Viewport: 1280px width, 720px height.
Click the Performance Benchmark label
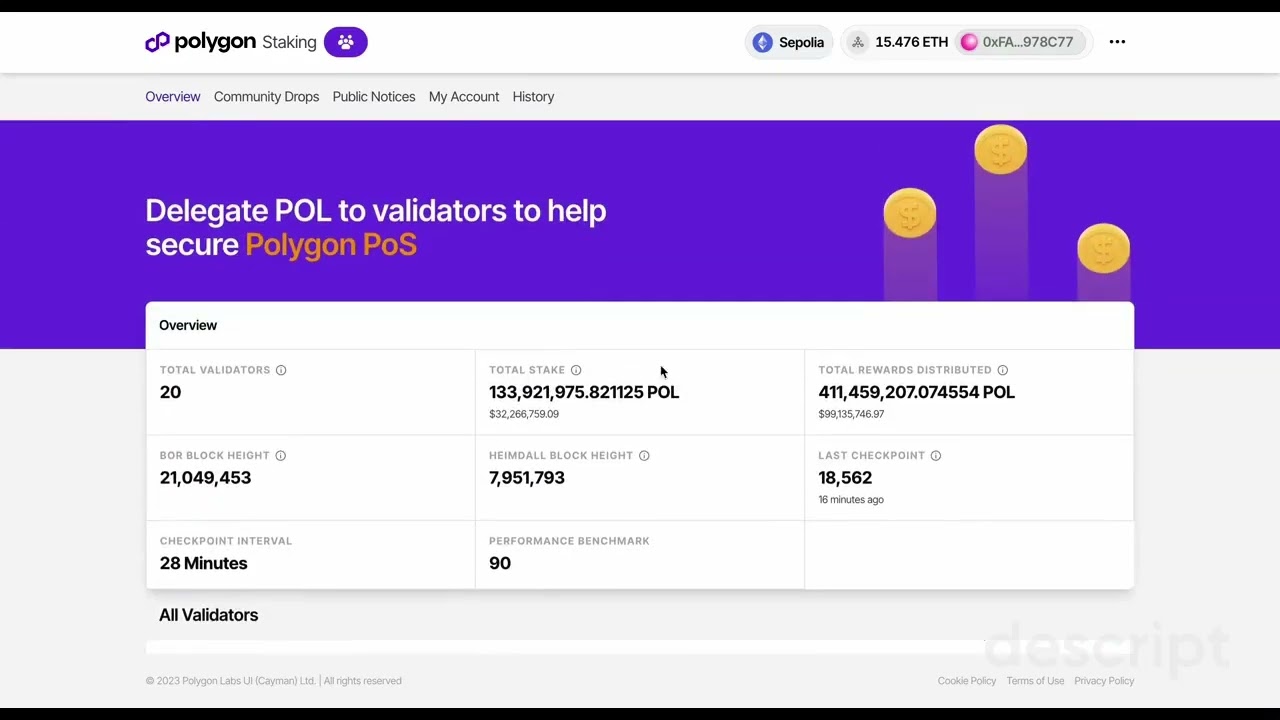tap(569, 541)
